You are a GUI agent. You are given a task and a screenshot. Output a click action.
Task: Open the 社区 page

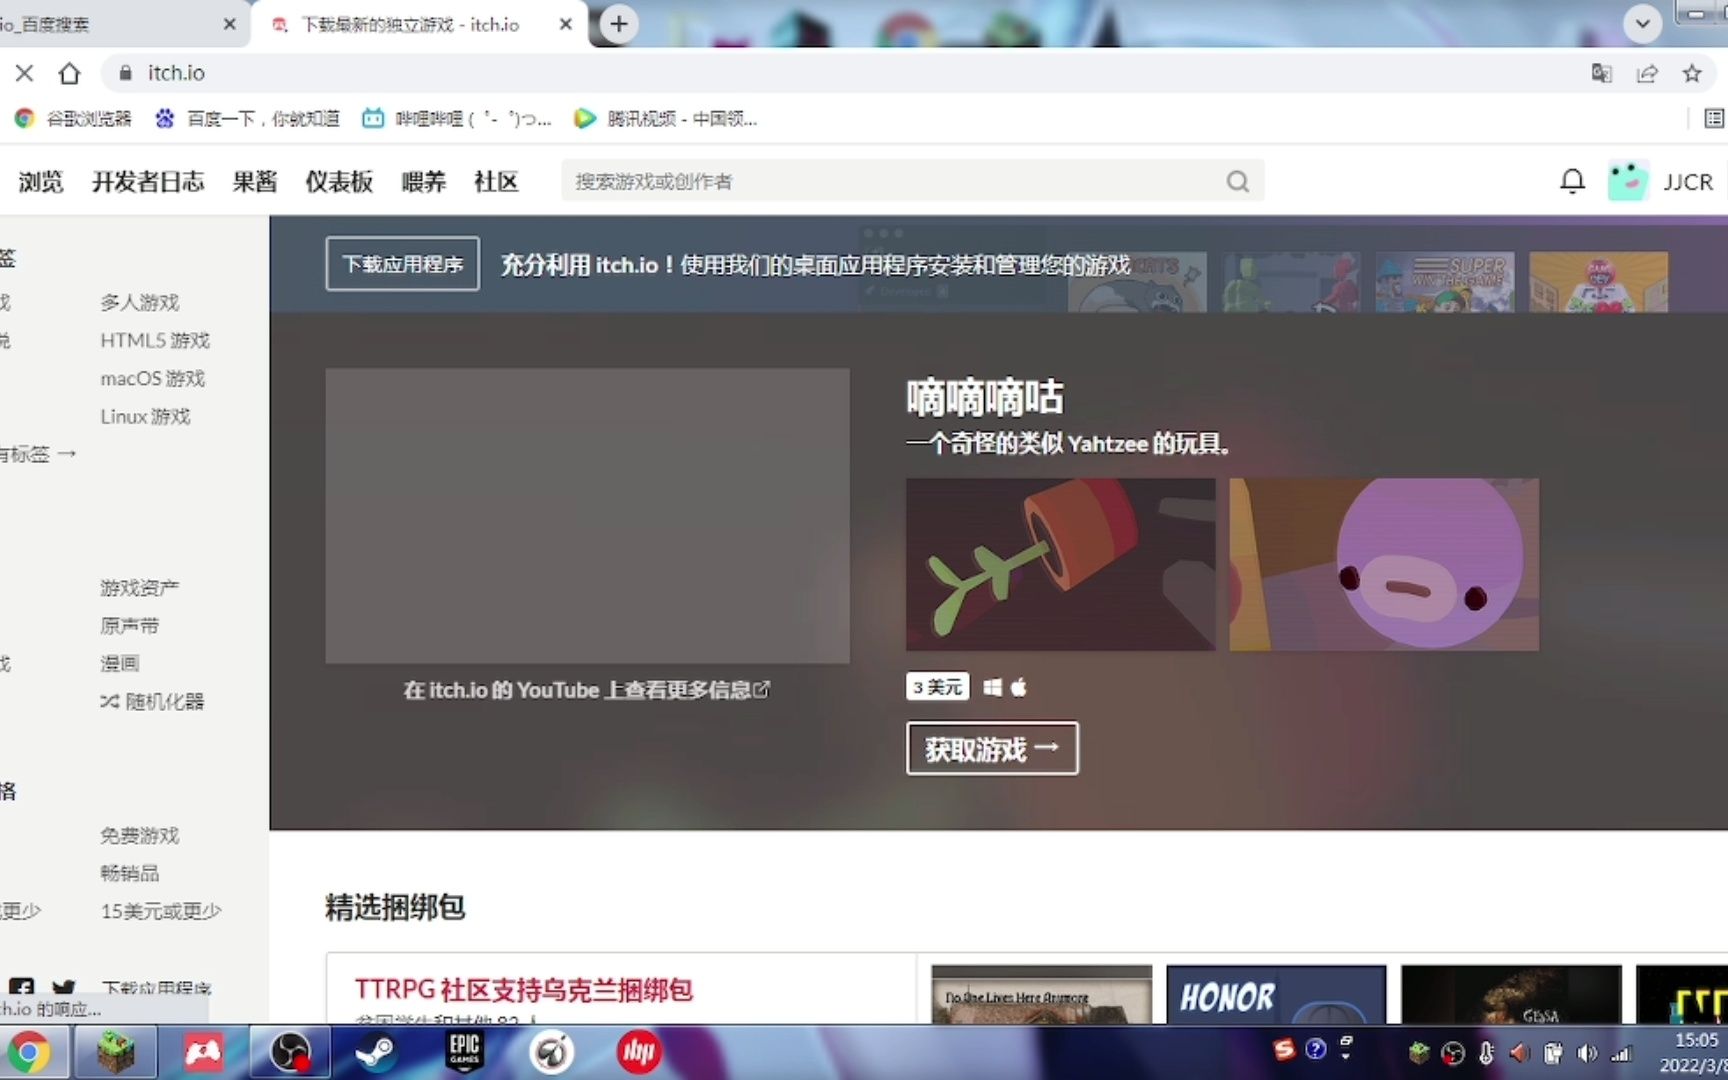coord(496,182)
